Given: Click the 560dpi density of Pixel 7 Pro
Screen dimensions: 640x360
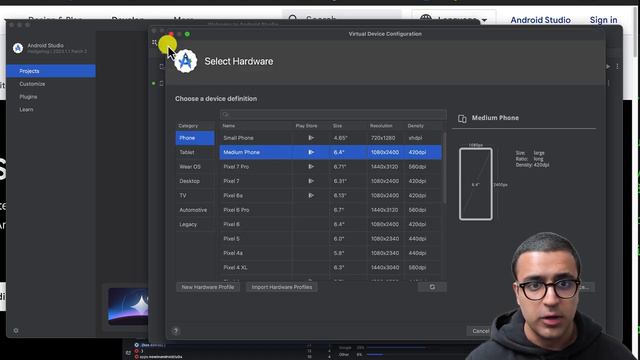Looking at the screenshot, I should (417, 167).
